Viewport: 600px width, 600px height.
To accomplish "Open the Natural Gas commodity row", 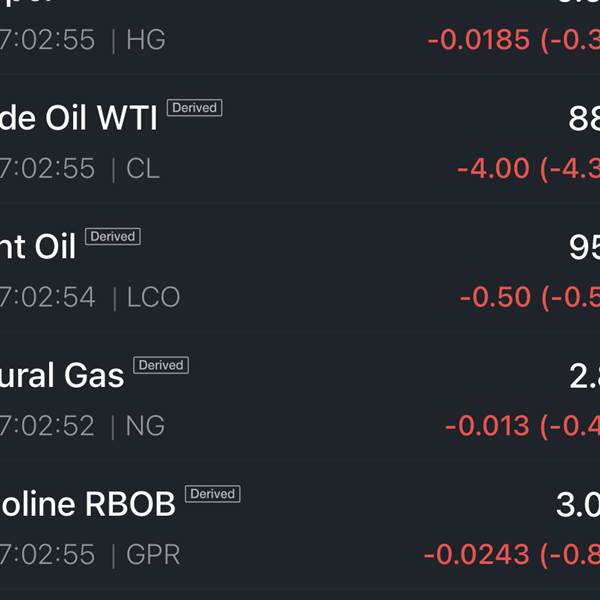I will [x=62, y=375].
